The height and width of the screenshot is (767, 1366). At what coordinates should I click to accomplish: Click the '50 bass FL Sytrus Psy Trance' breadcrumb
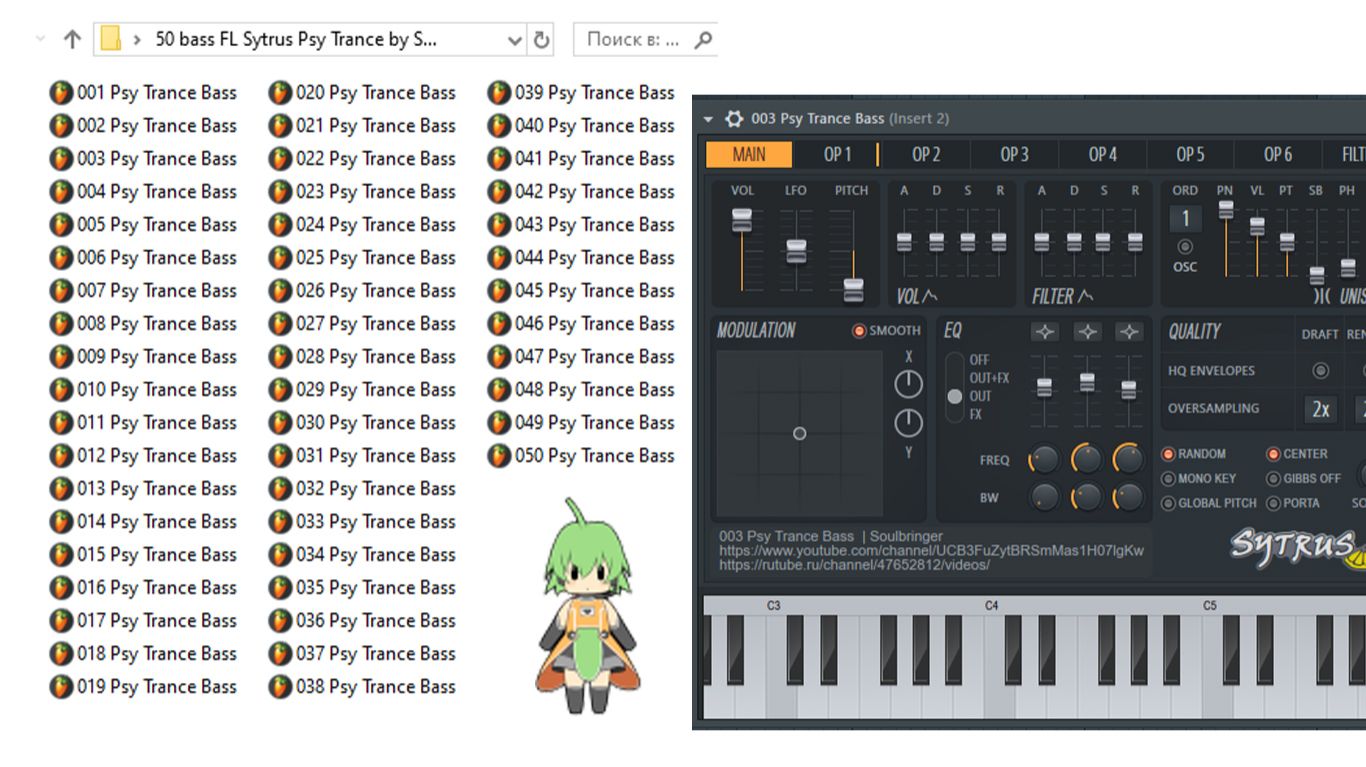pyautogui.click(x=296, y=40)
